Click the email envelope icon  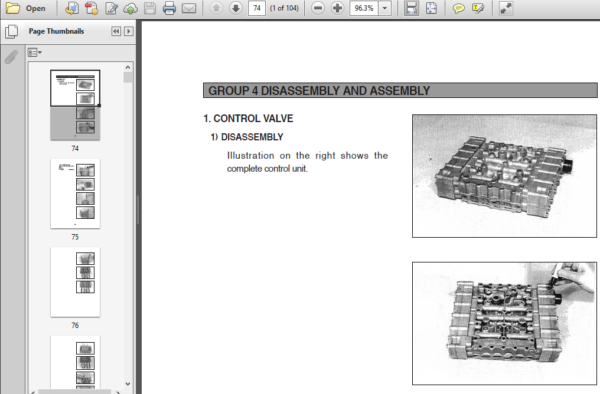[189, 8]
